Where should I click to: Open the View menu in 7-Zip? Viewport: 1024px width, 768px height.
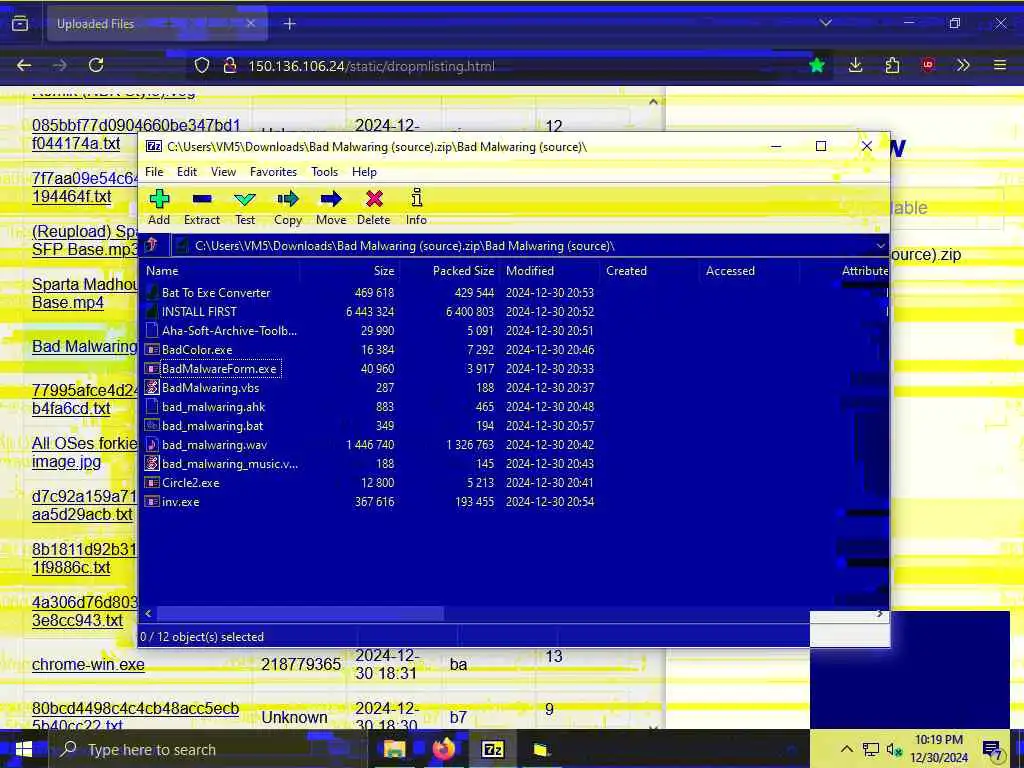[223, 172]
